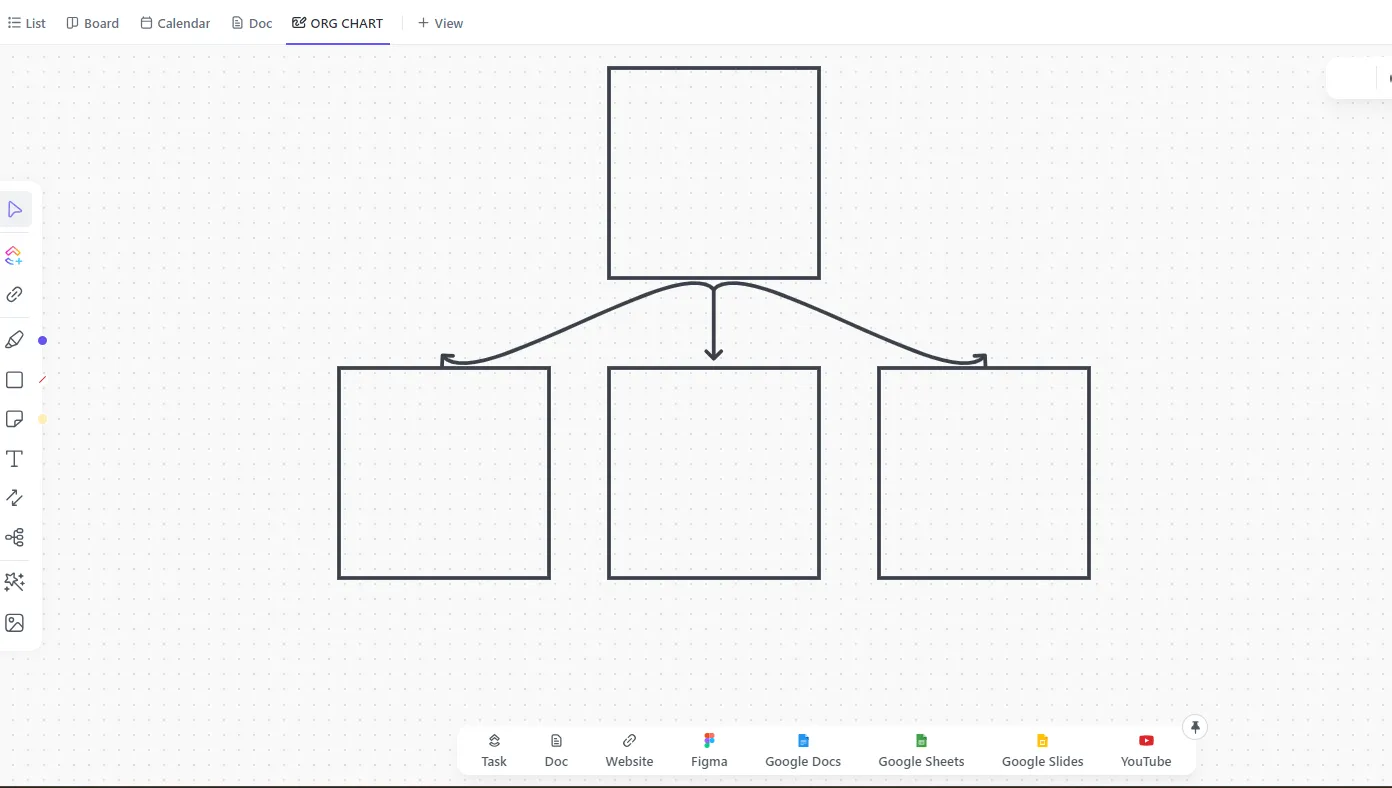The image size is (1392, 788).
Task: Switch to the Board view tab
Action: (x=92, y=23)
